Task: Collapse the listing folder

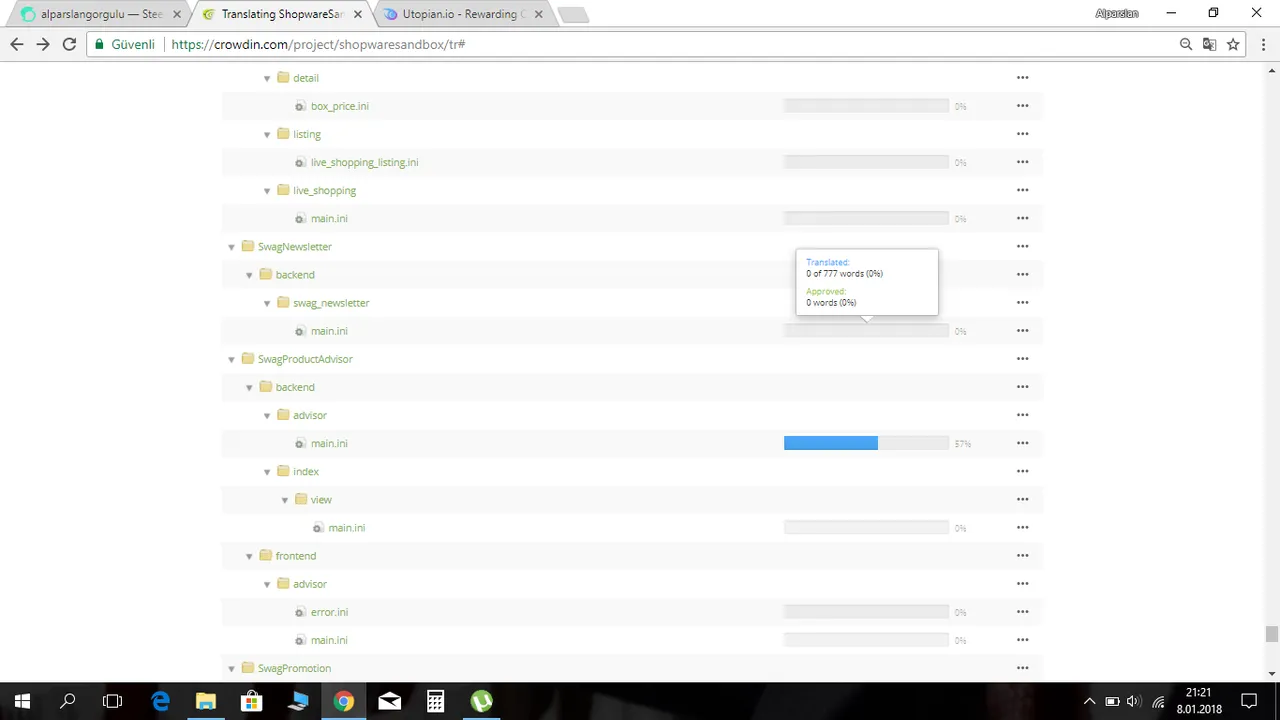Action: click(x=267, y=134)
